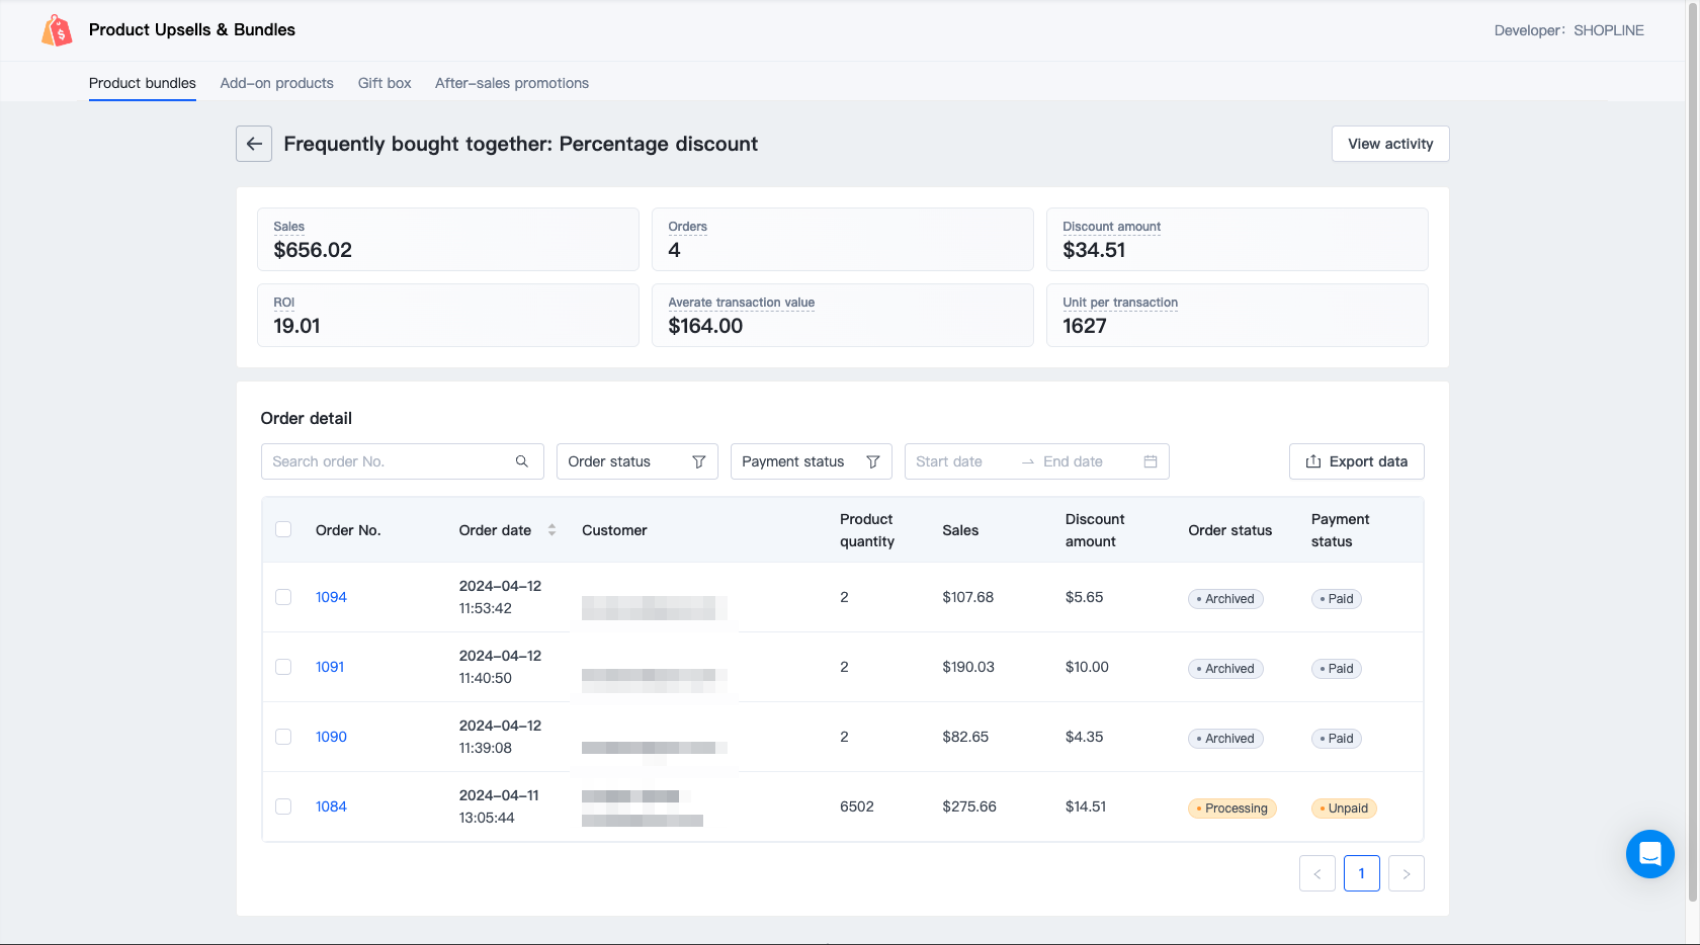Click the search magnifier icon
Viewport: 1700px width, 945px height.
coord(521,462)
